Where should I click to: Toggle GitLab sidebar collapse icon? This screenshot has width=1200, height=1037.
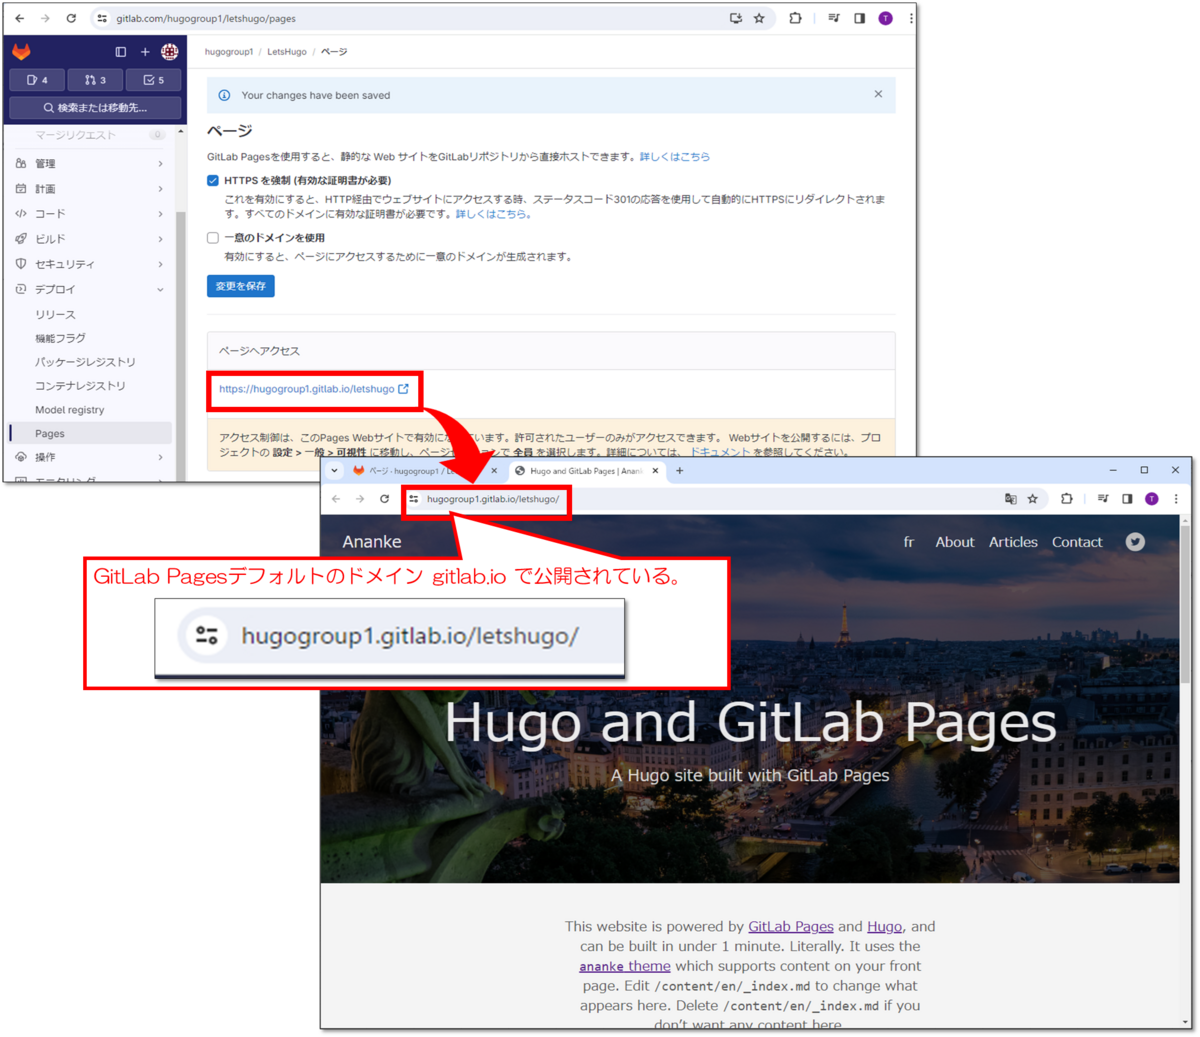pos(121,52)
